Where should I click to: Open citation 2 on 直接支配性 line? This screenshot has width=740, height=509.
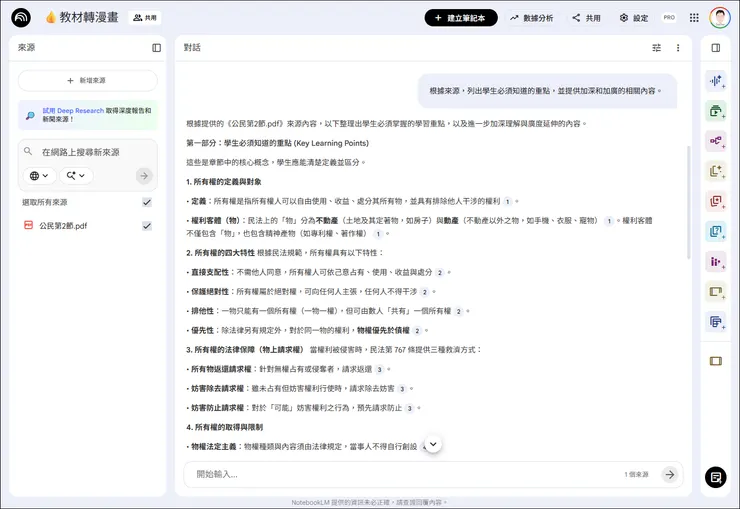439,273
